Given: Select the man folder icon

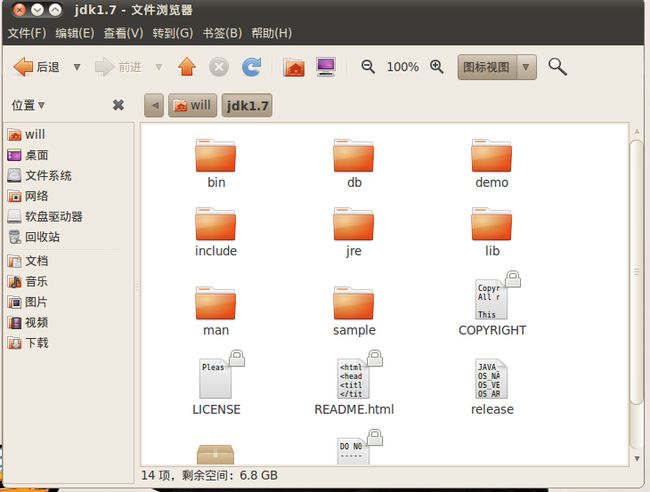Looking at the screenshot, I should click(x=216, y=303).
